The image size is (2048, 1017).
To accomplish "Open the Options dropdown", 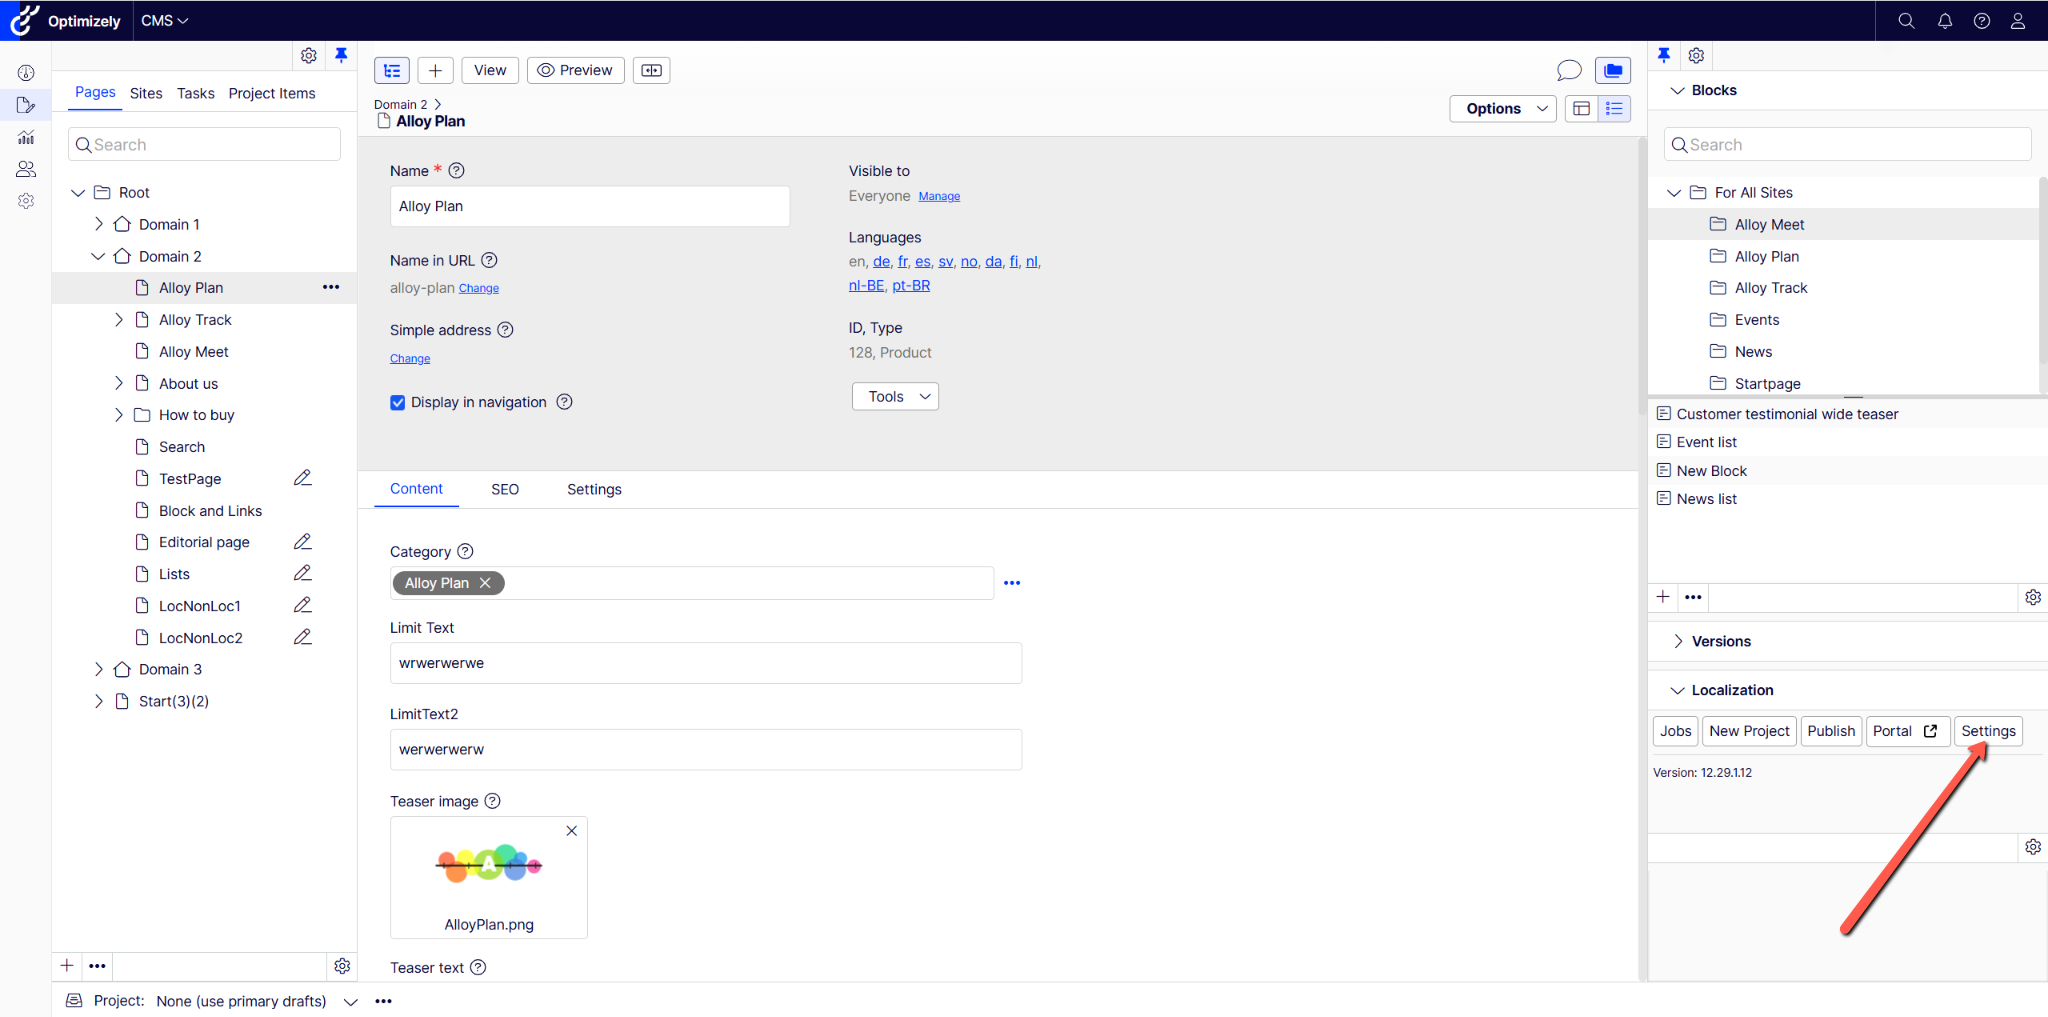I will tap(1503, 108).
